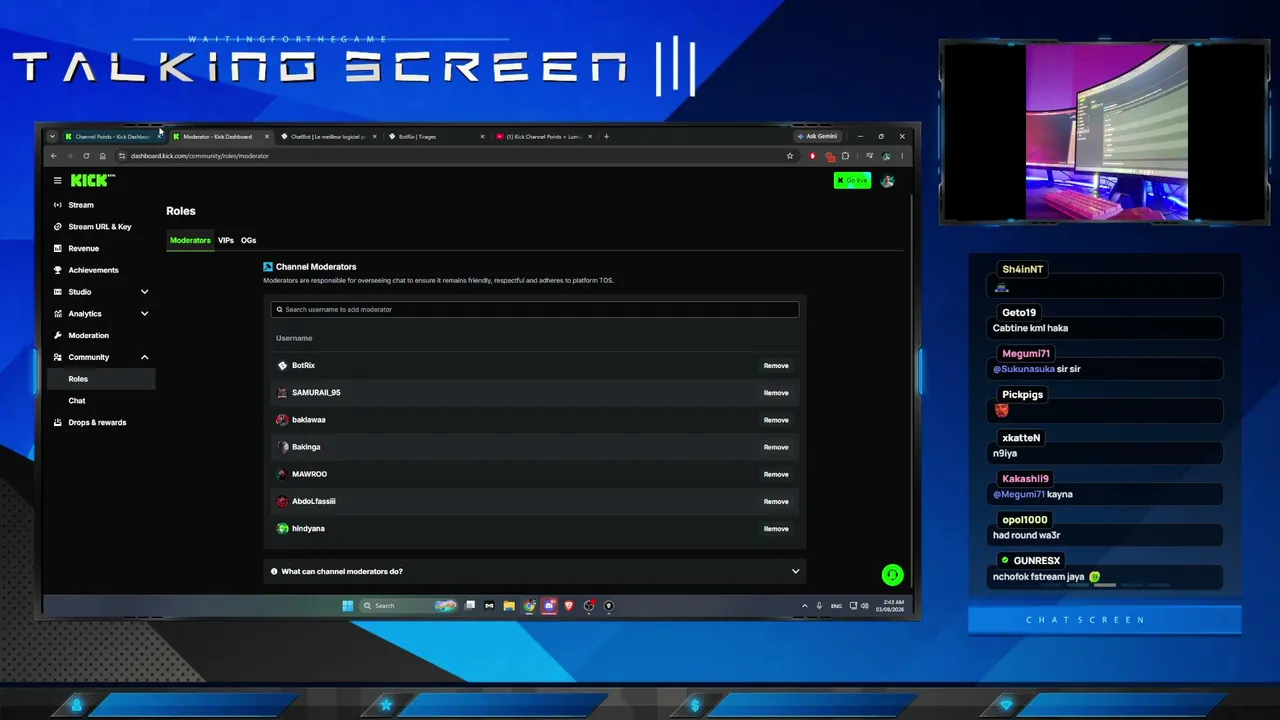Reload the current page

coord(86,156)
